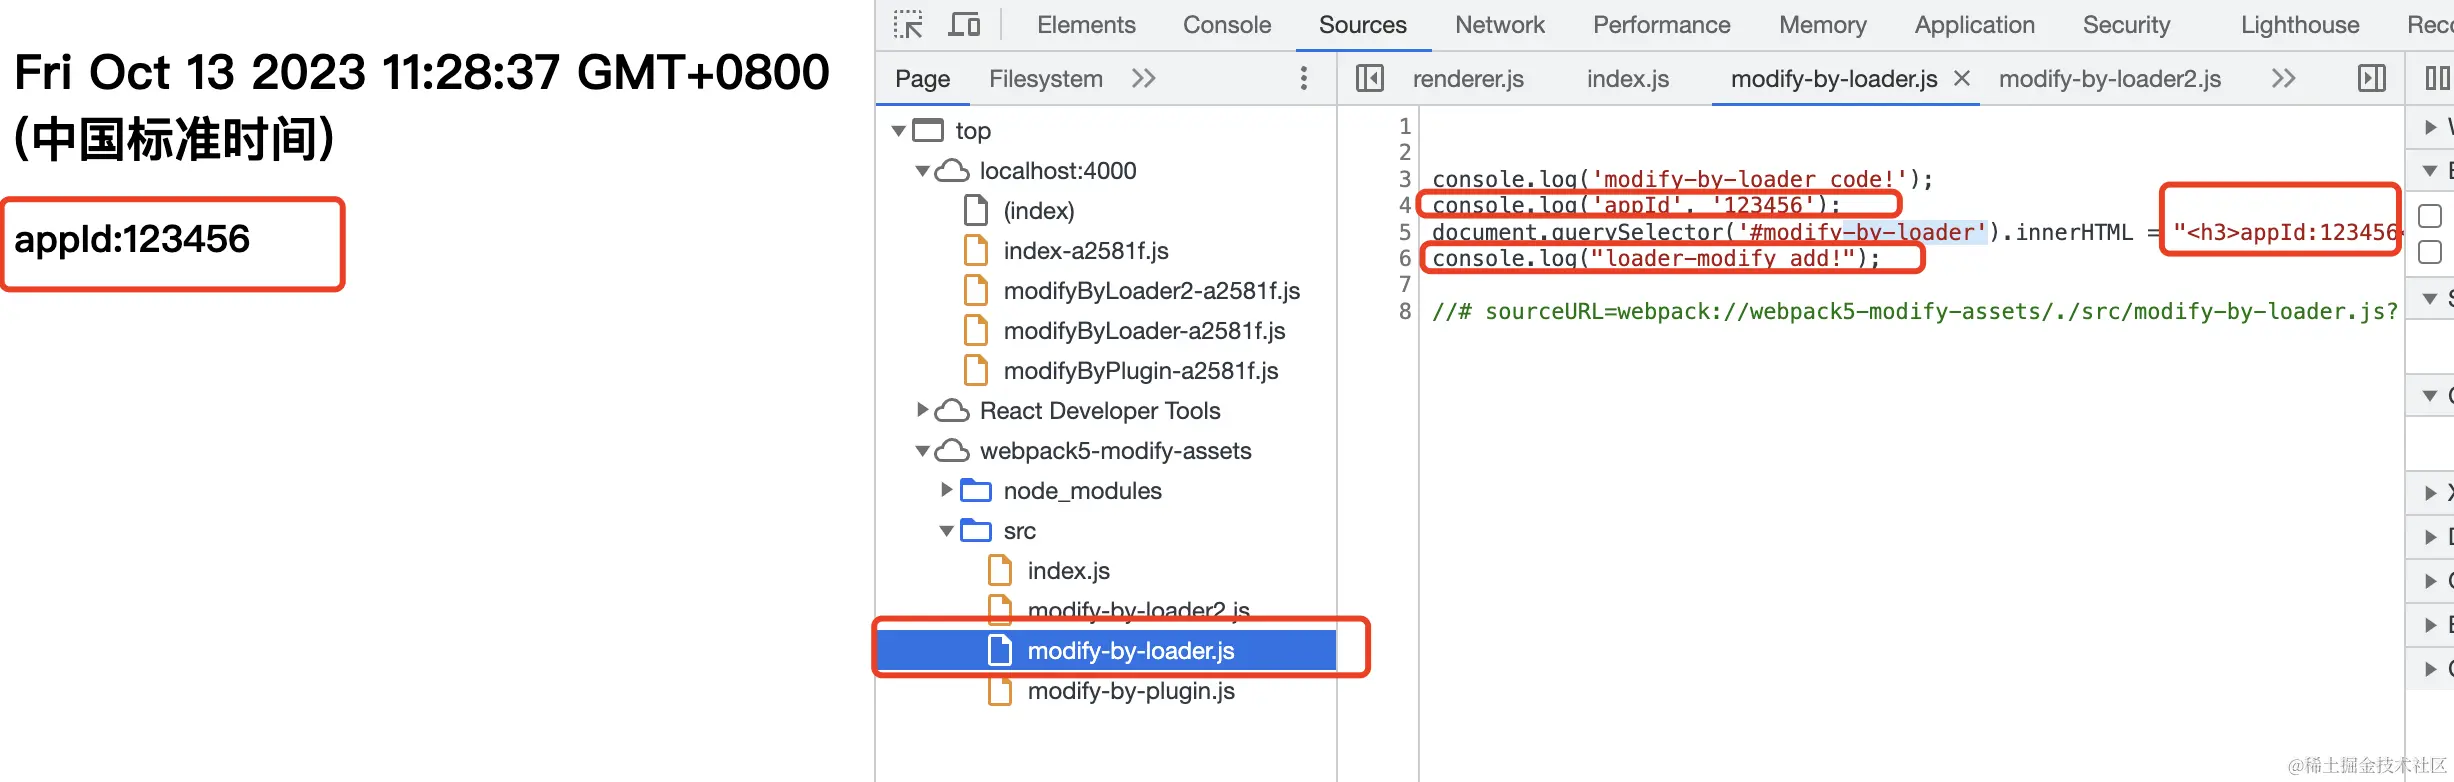
Task: Click line number 5 in the gutter
Action: coord(1404,232)
